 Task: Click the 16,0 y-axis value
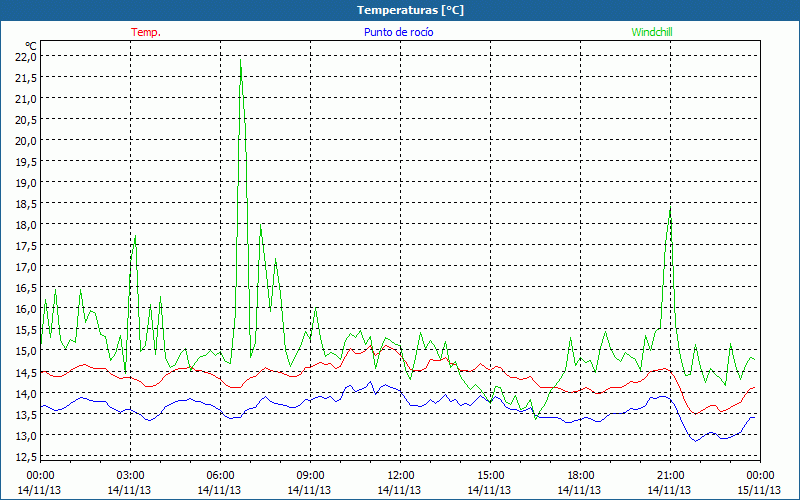(x=26, y=309)
